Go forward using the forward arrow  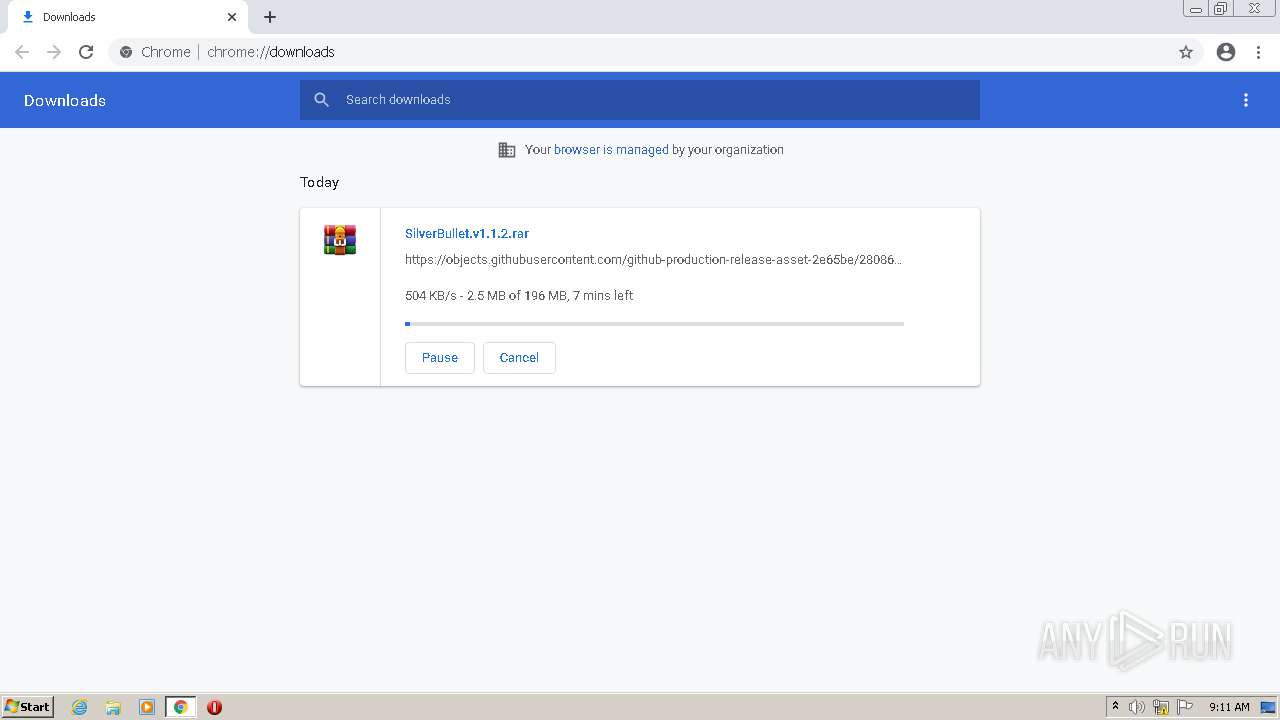[x=54, y=52]
